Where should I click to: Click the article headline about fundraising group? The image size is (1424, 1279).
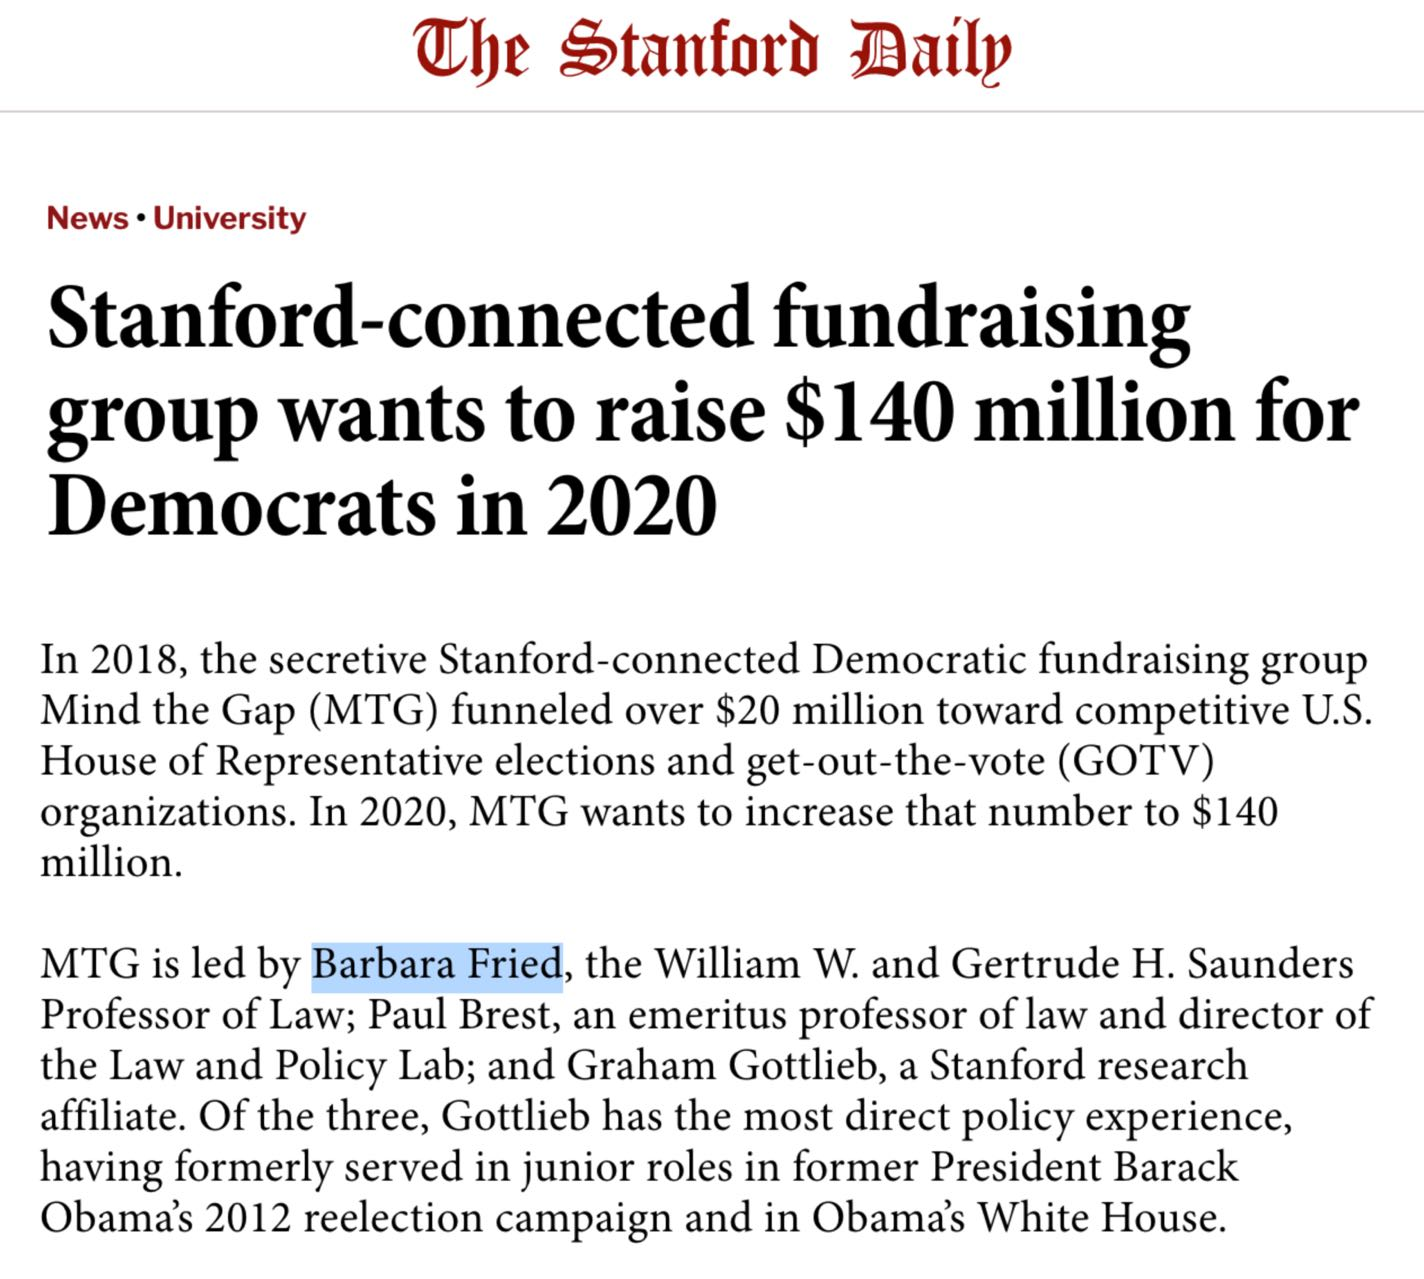point(700,410)
